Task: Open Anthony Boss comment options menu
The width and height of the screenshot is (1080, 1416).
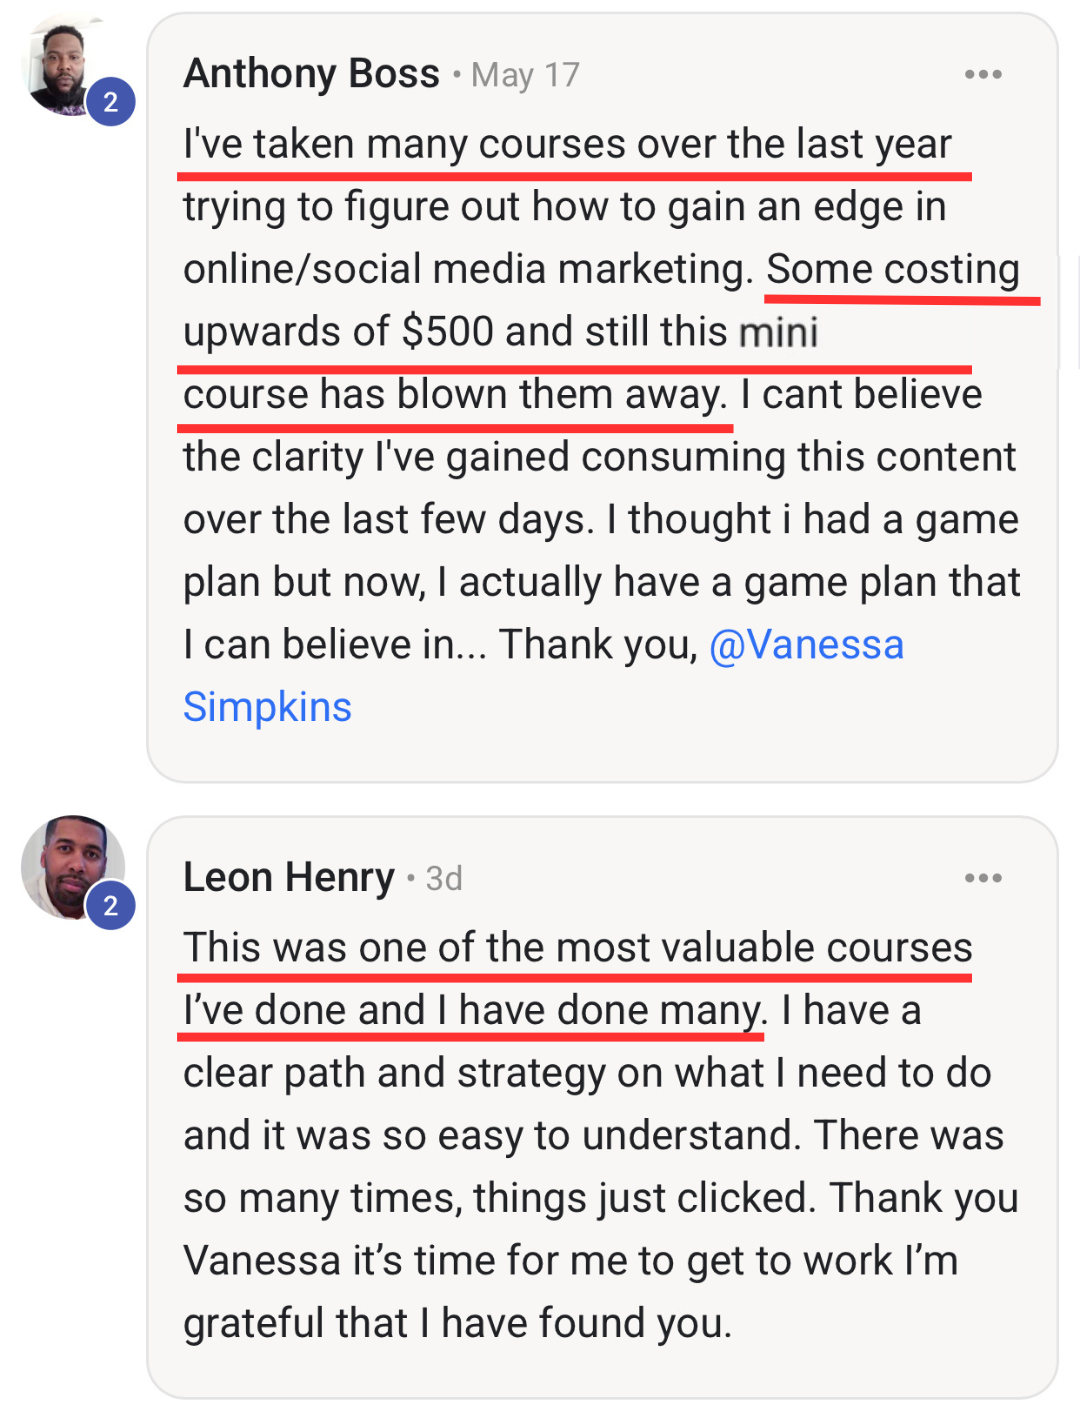Action: [x=983, y=75]
